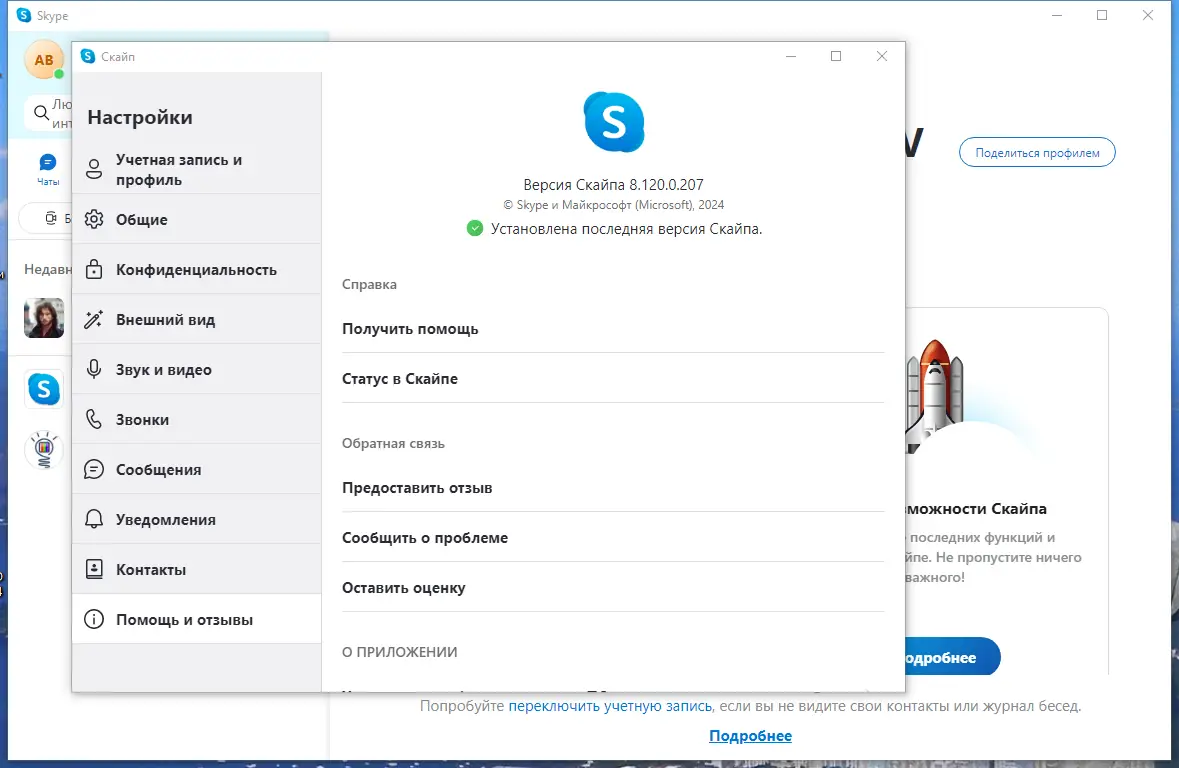Open the Сообщения settings section
This screenshot has width=1179, height=768.
tap(196, 469)
